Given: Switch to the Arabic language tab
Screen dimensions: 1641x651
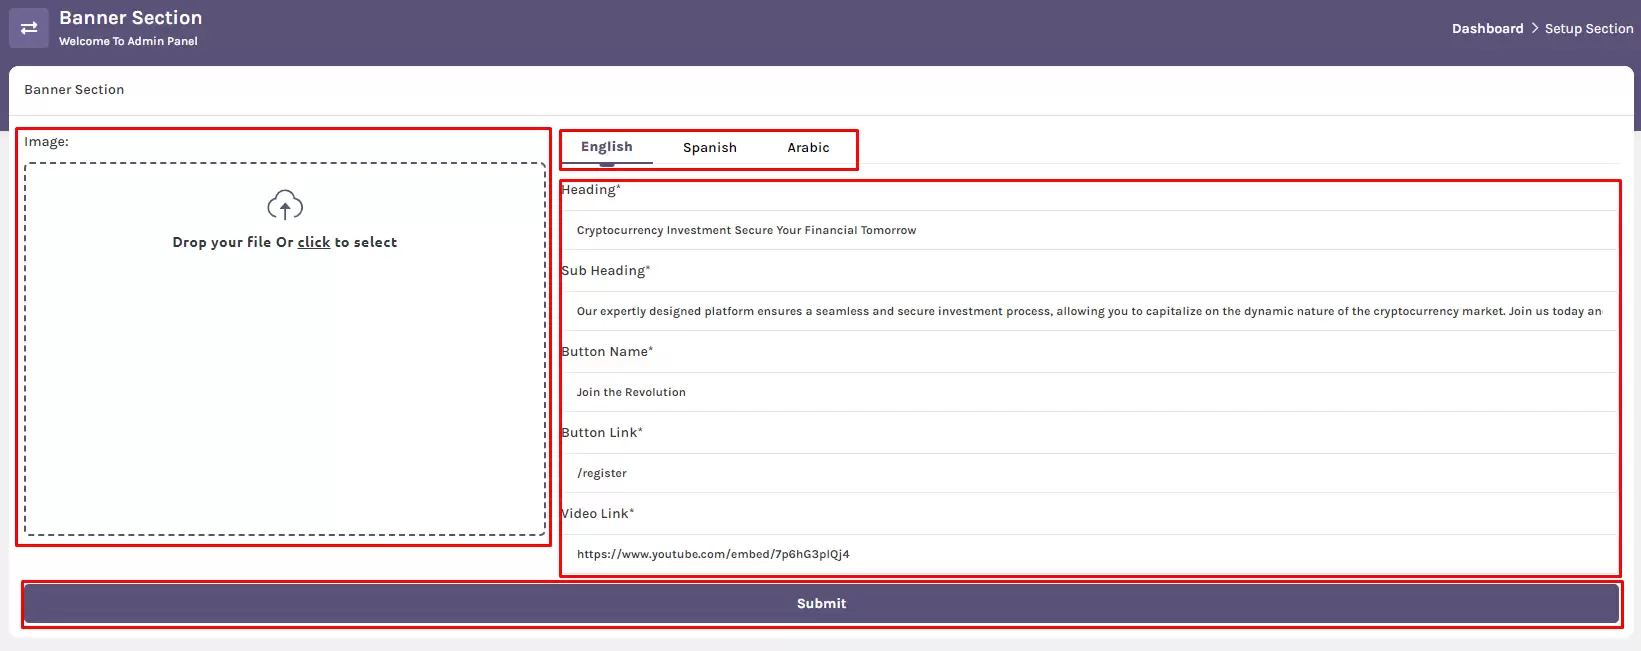Looking at the screenshot, I should tap(808, 147).
